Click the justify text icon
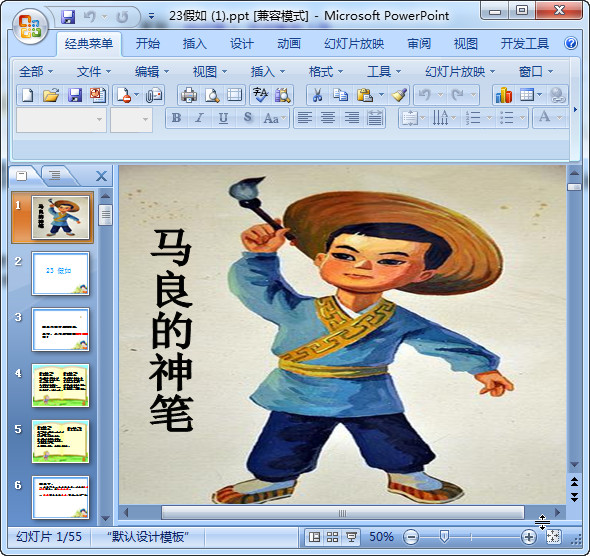This screenshot has height=556, width=590. point(375,118)
